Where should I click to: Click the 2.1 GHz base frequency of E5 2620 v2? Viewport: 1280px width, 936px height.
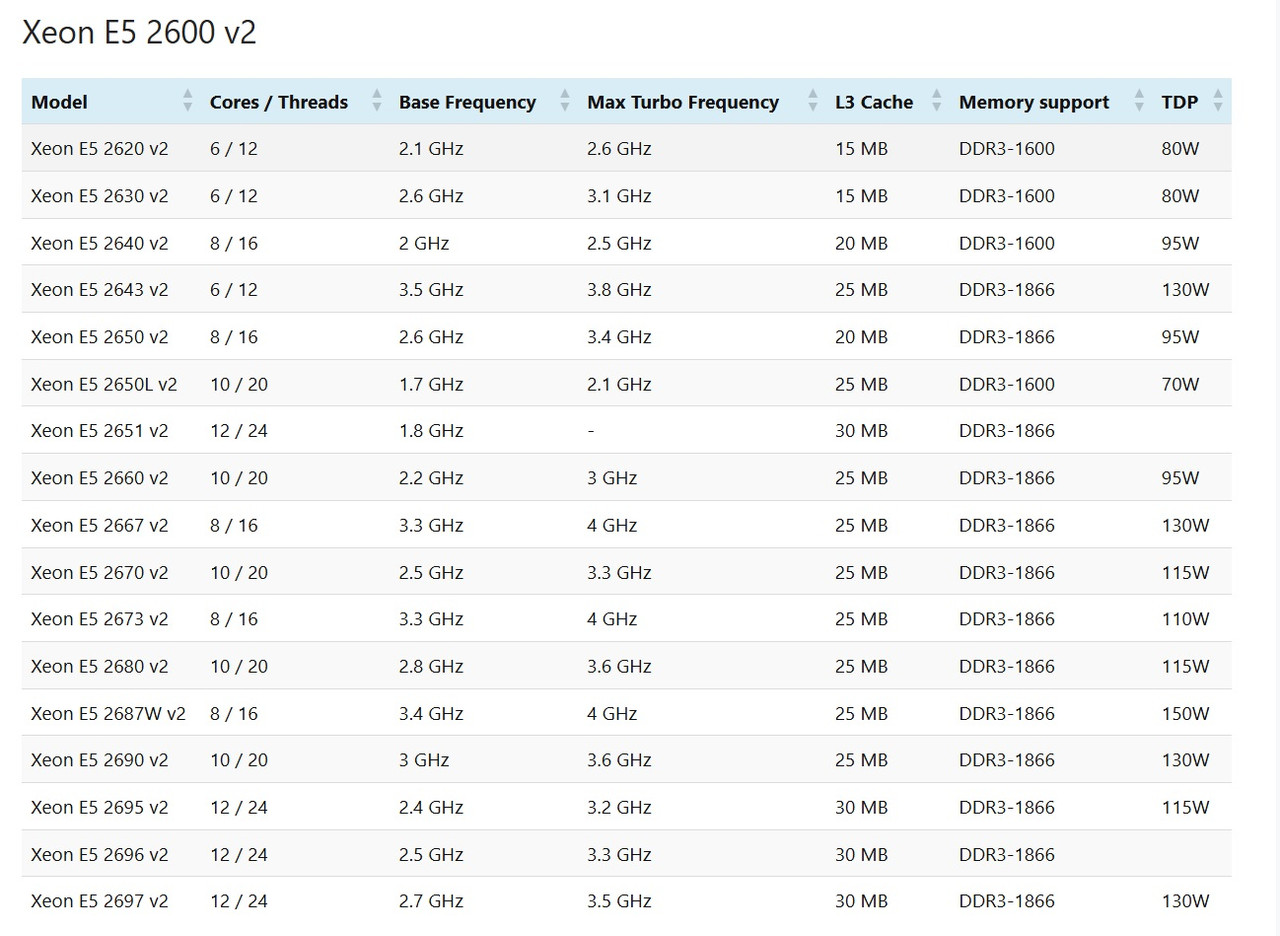click(431, 149)
